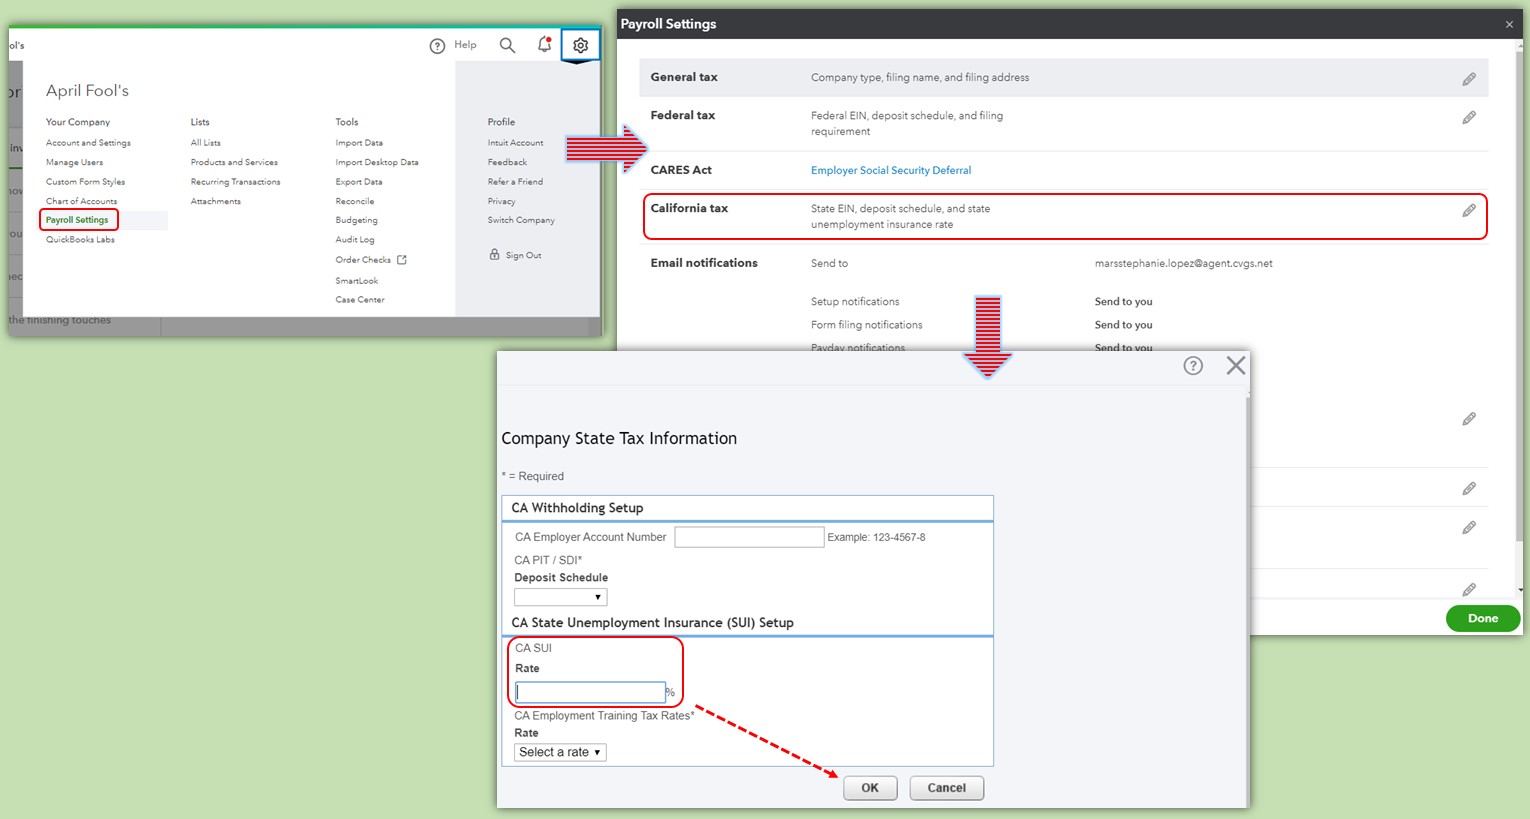Open Order Checks
Screen dimensions: 1530x819
pos(363,260)
